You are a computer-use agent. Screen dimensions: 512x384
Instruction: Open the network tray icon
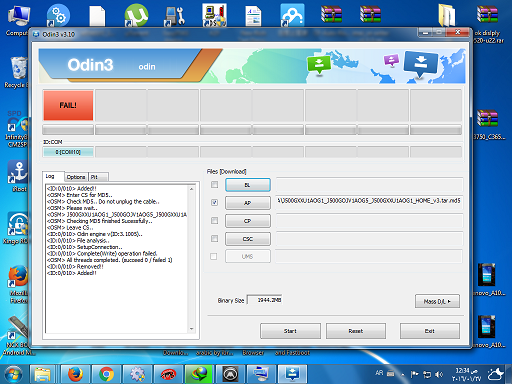pos(427,375)
